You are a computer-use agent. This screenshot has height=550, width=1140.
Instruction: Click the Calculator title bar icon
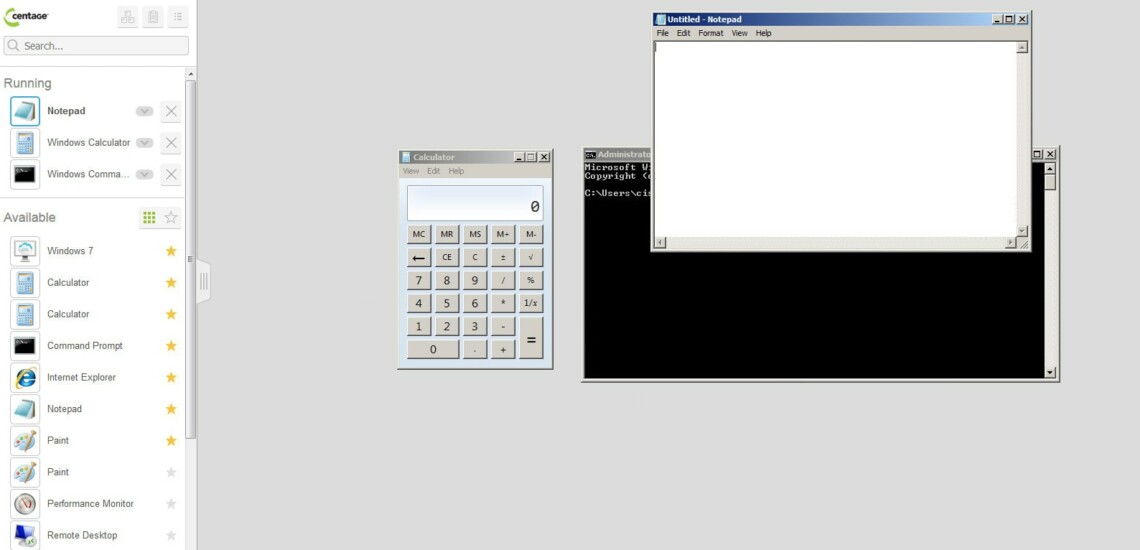click(406, 157)
